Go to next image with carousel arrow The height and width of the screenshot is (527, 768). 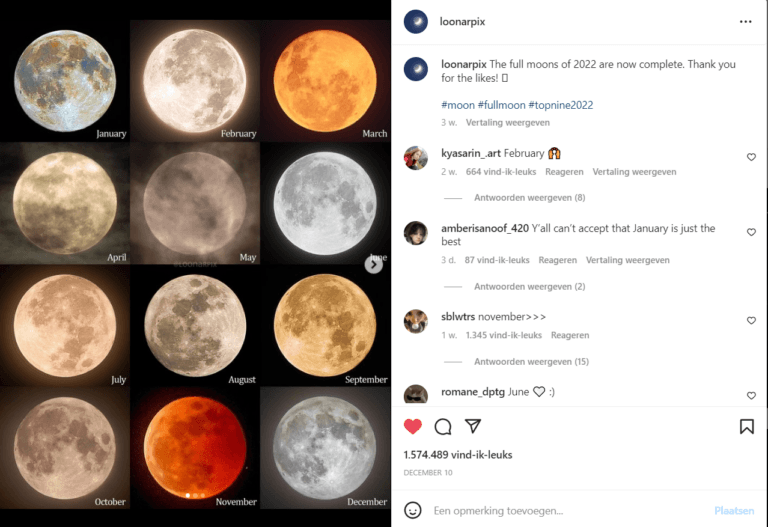(x=373, y=264)
